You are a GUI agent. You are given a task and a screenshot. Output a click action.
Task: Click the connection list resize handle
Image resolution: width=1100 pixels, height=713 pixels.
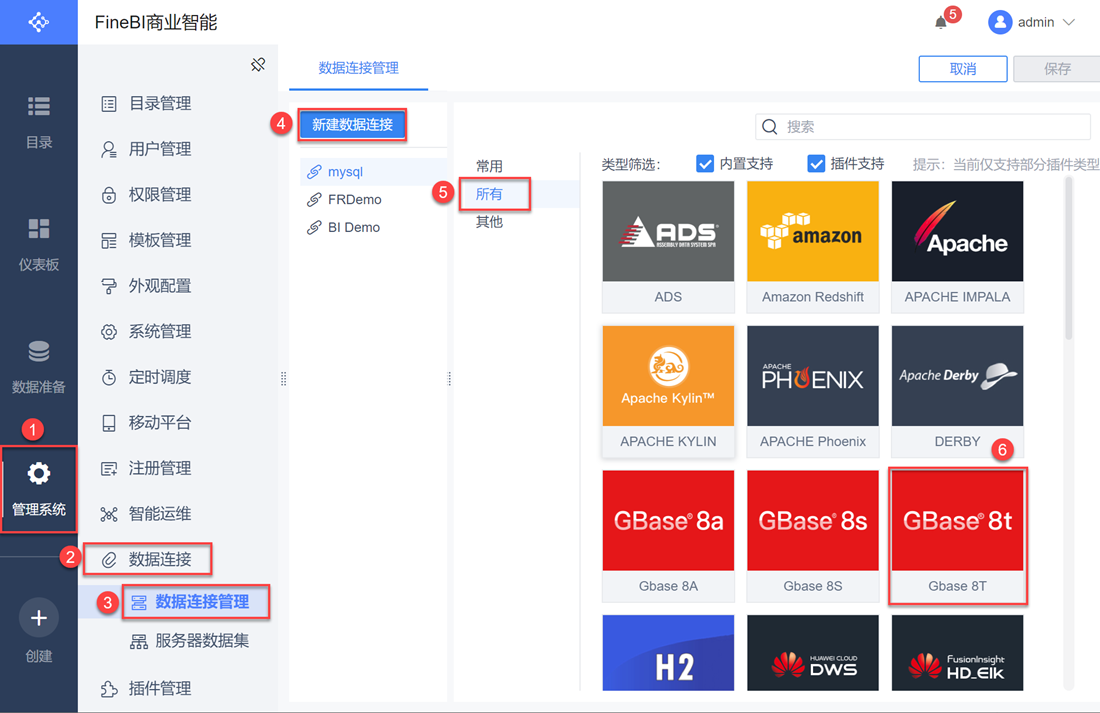449,379
